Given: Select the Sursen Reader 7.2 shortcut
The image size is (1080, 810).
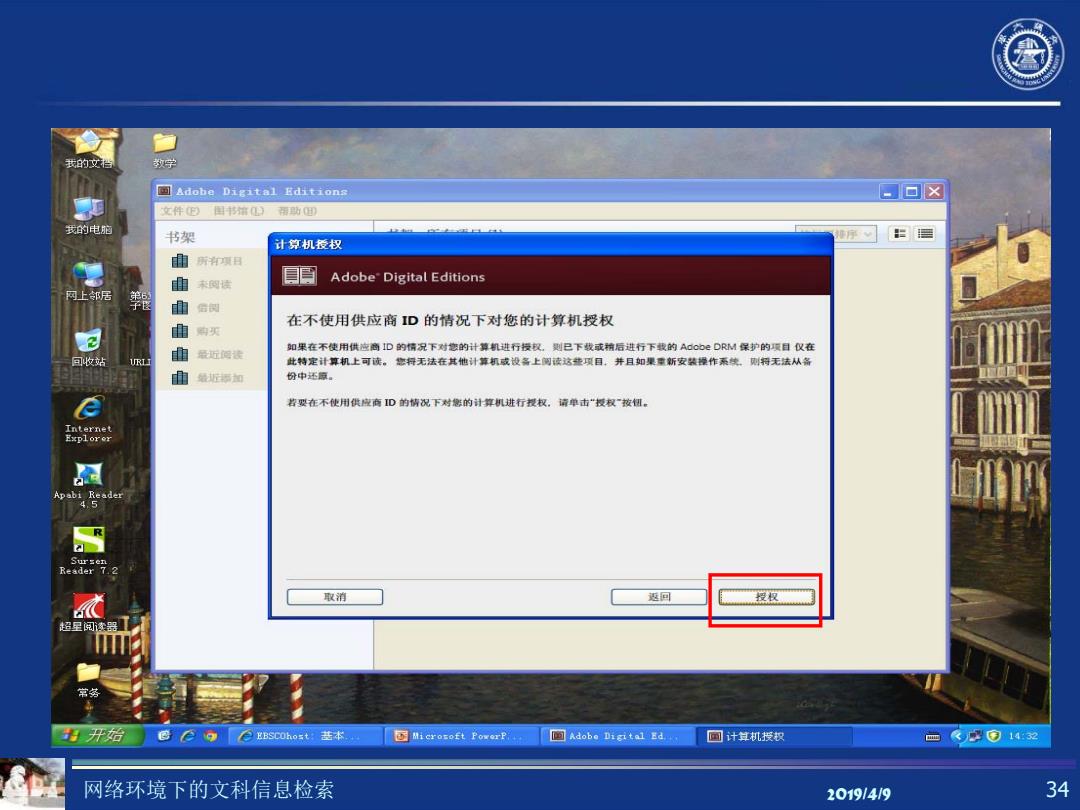Looking at the screenshot, I should pos(88,551).
